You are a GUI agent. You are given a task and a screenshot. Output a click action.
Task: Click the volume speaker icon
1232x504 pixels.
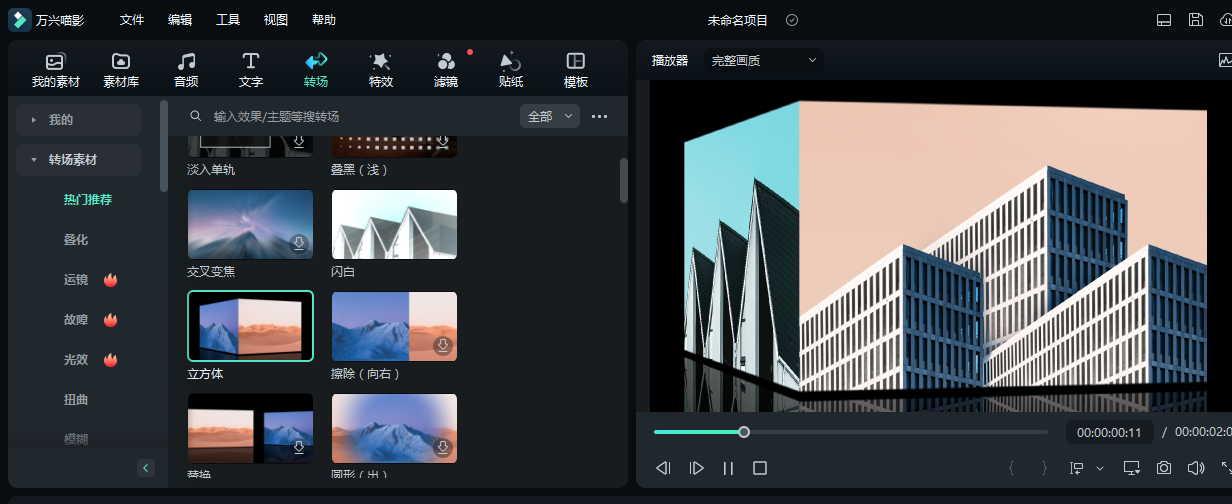1195,468
